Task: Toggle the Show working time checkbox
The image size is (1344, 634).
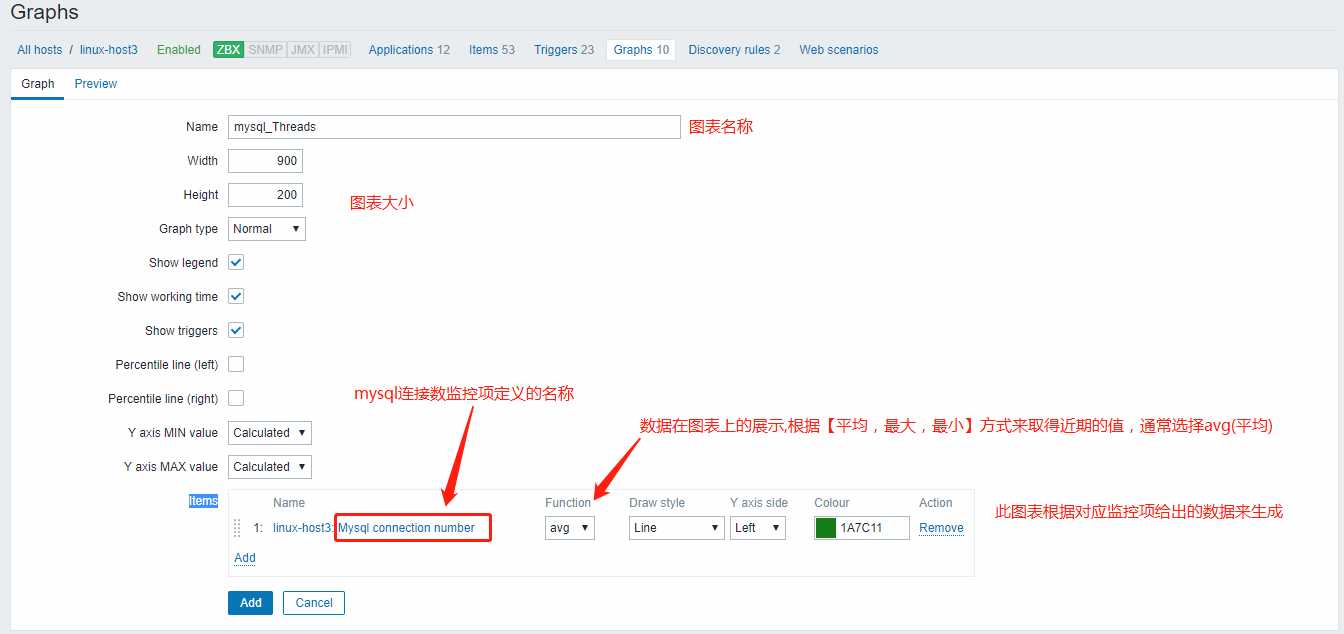Action: [236, 296]
